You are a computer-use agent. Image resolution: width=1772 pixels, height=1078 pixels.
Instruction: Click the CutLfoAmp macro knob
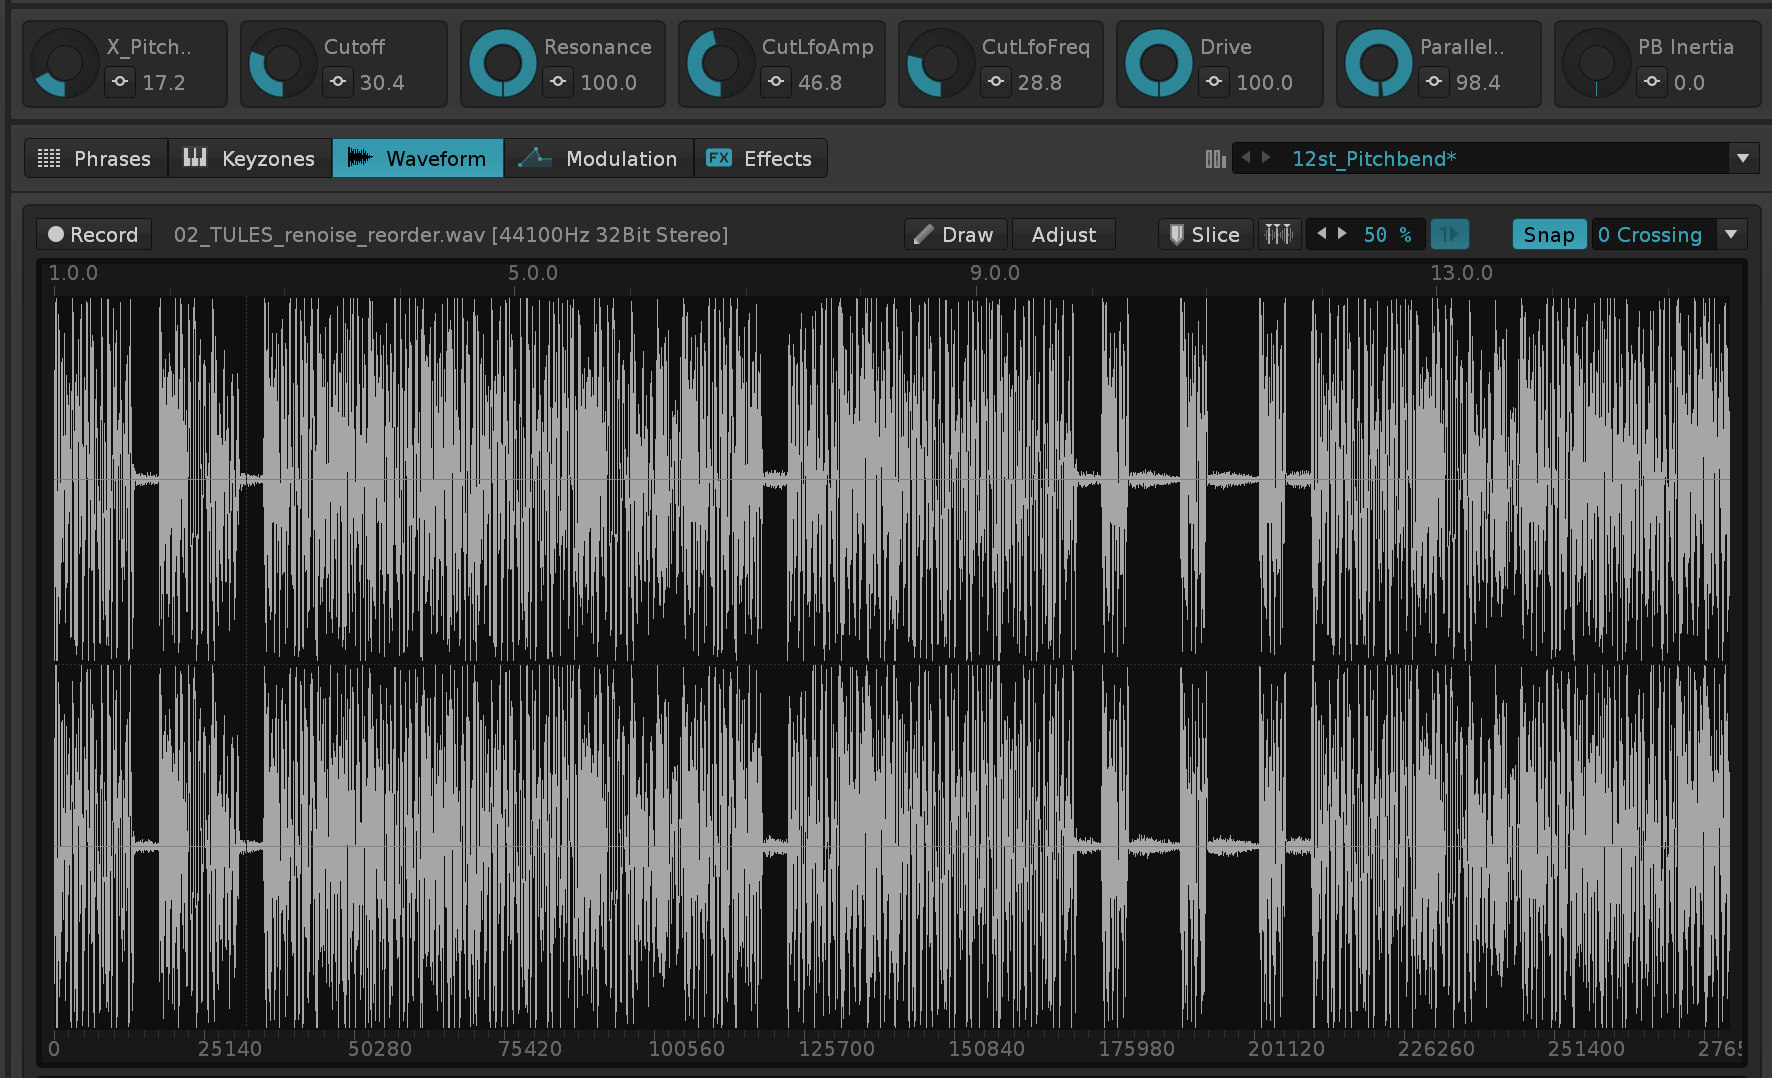(x=720, y=63)
